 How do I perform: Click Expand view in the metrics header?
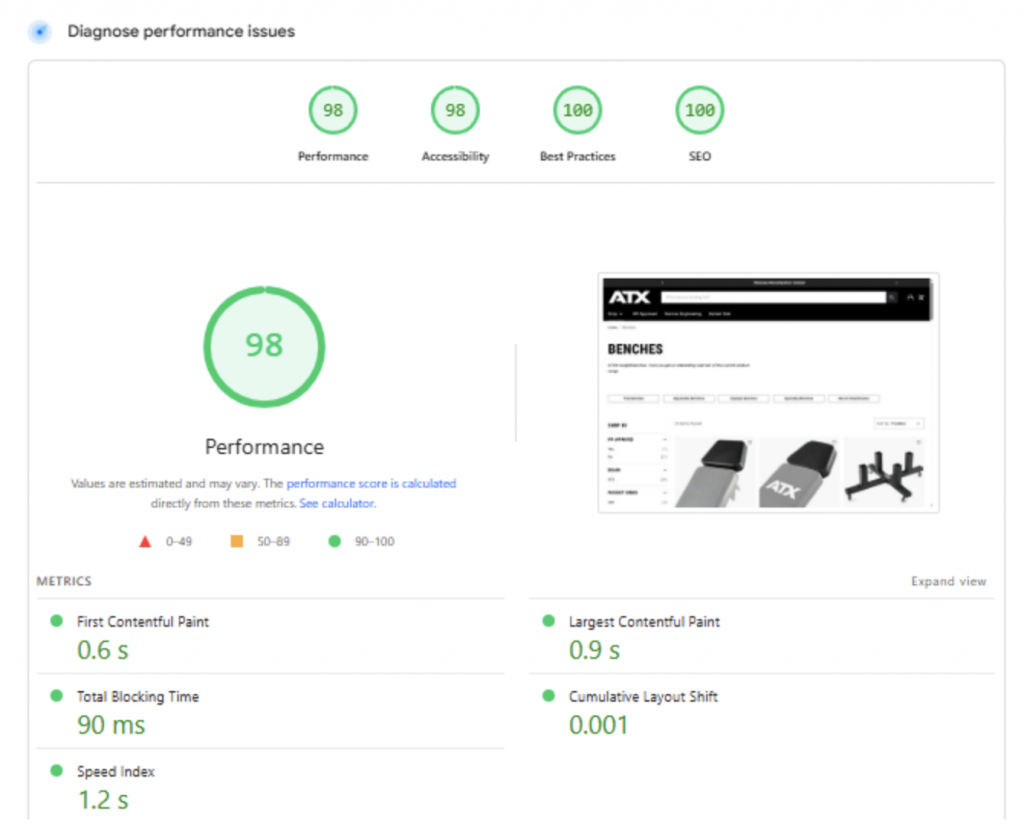click(x=948, y=581)
